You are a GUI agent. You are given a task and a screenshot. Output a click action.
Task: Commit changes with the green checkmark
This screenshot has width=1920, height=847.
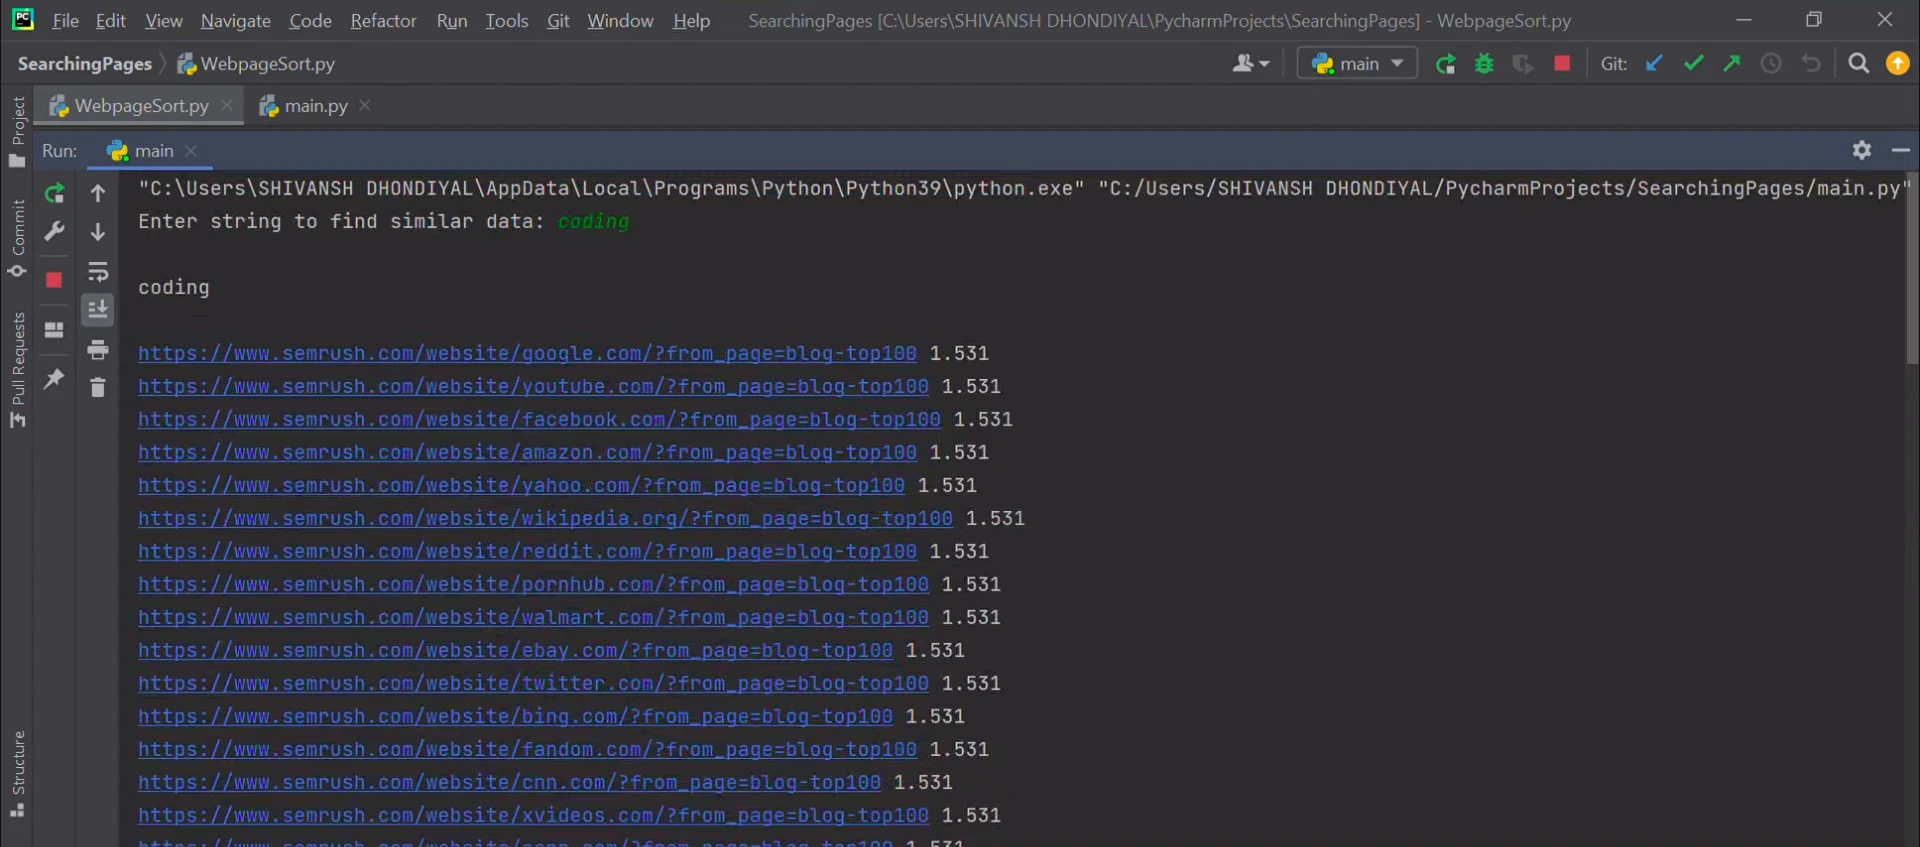1693,64
